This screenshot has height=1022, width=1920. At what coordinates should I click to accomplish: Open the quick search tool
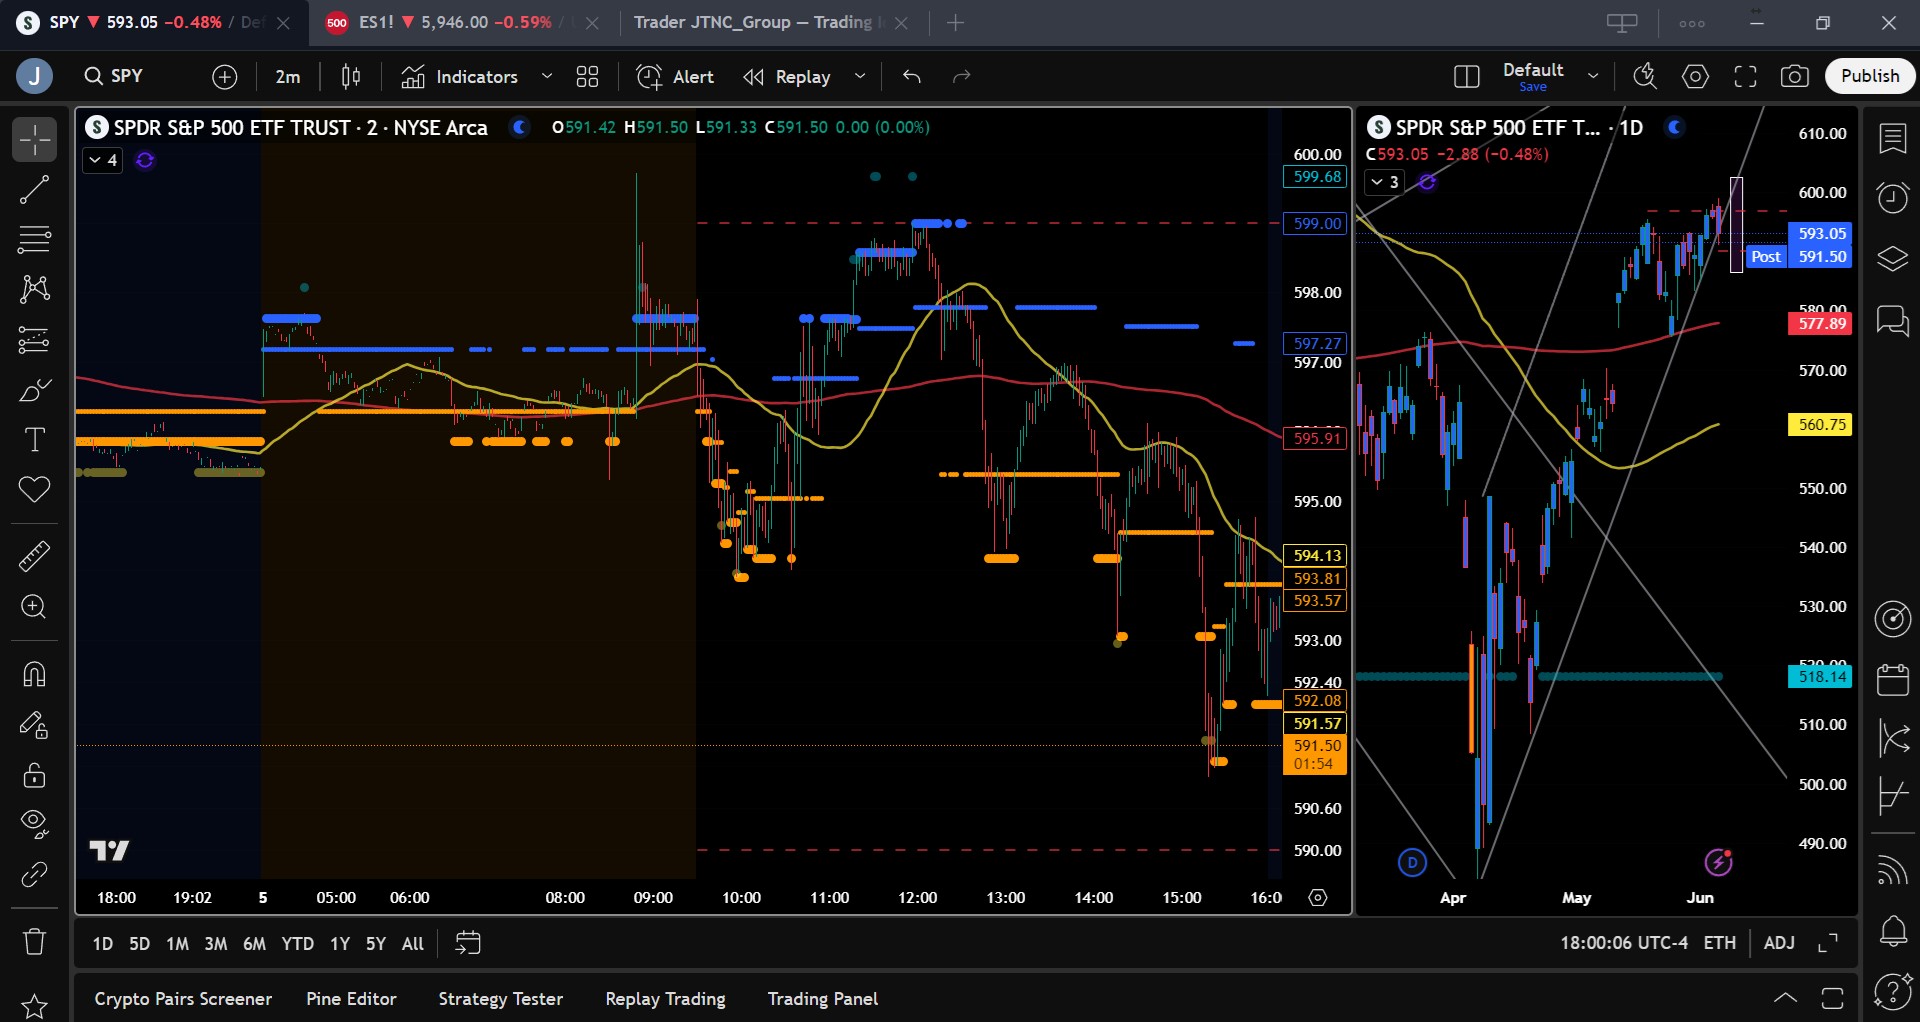coord(1645,76)
